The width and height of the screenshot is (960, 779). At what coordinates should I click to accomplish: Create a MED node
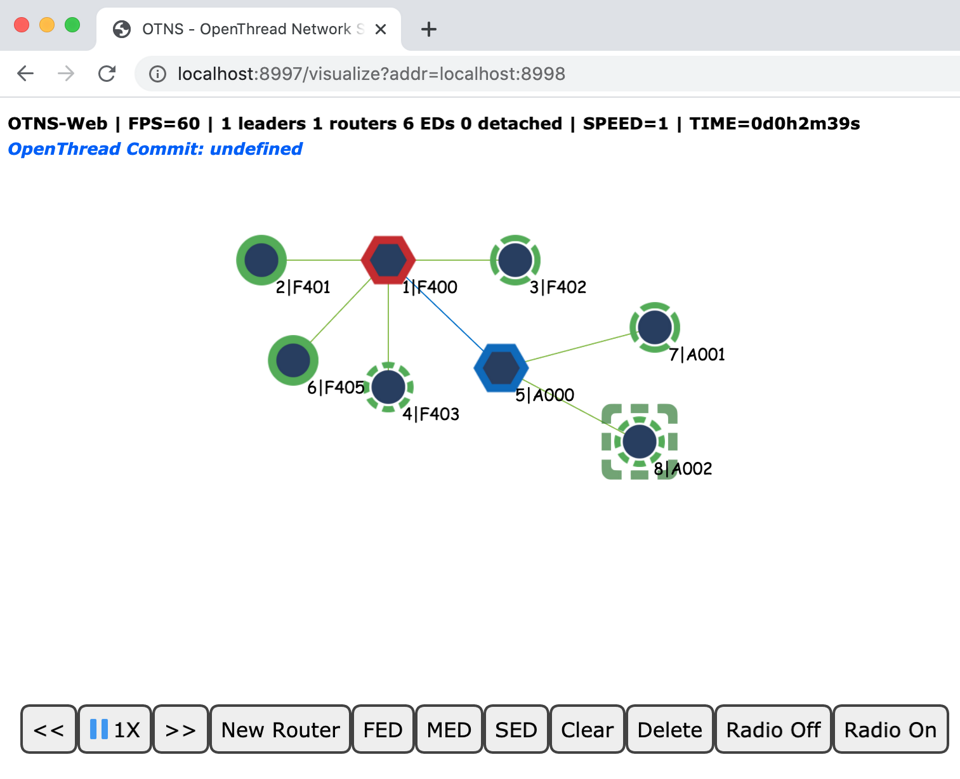449,730
